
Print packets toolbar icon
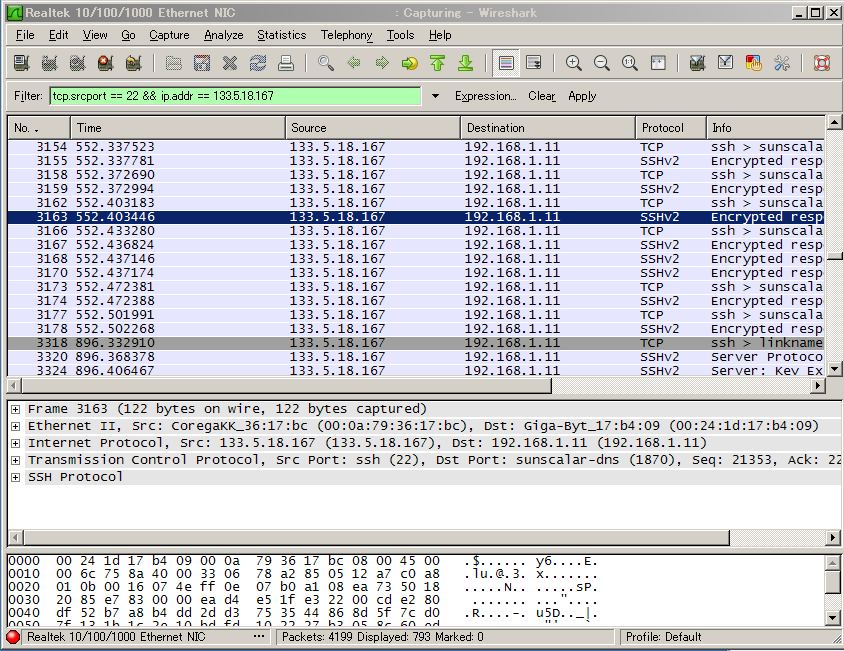(x=286, y=63)
